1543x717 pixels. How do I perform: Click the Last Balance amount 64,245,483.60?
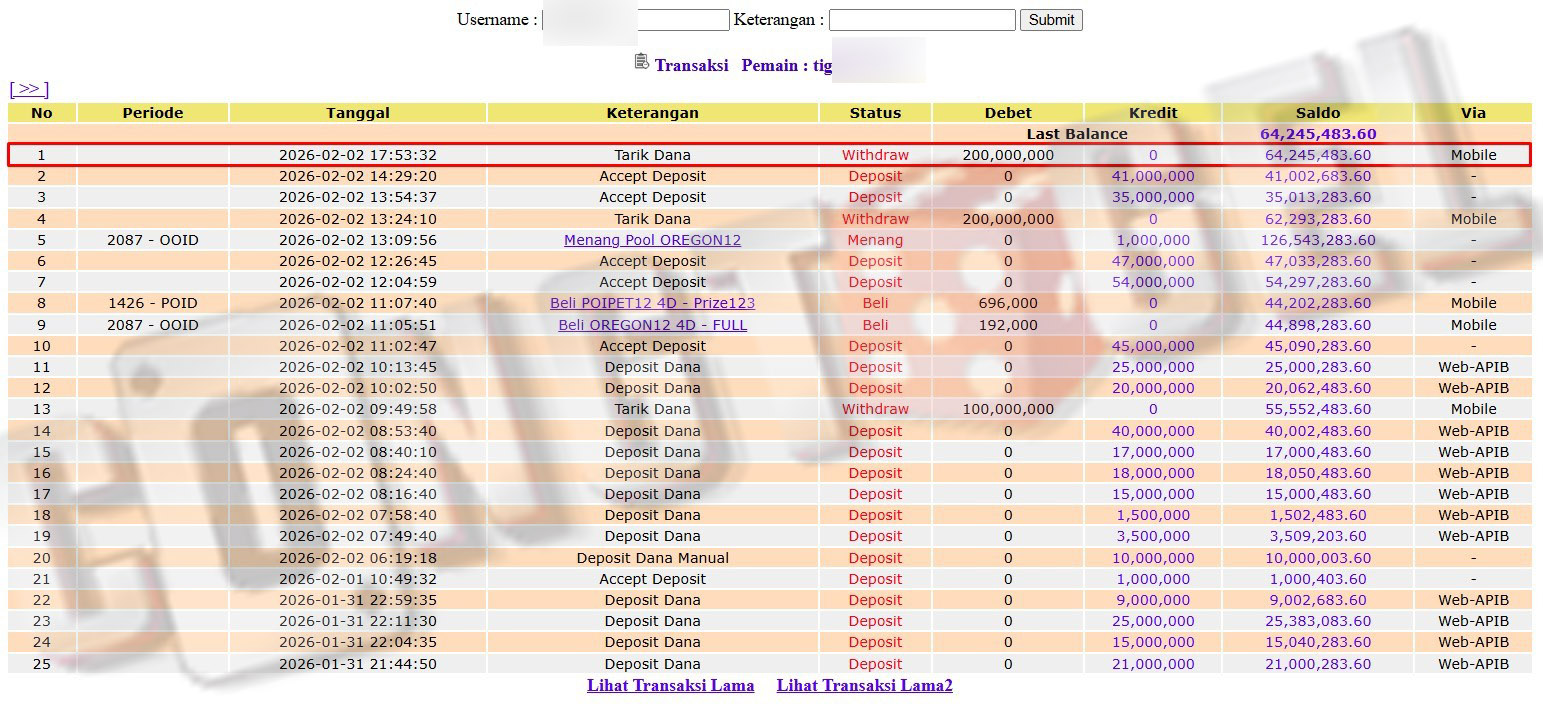1317,134
